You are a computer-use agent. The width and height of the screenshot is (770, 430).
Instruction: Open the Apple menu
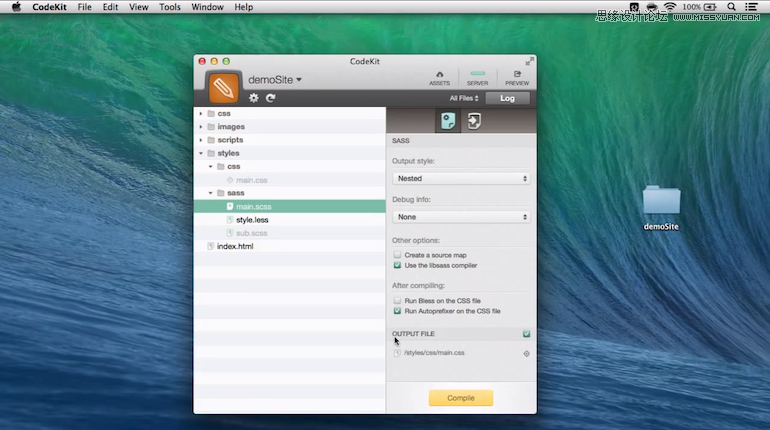[16, 7]
